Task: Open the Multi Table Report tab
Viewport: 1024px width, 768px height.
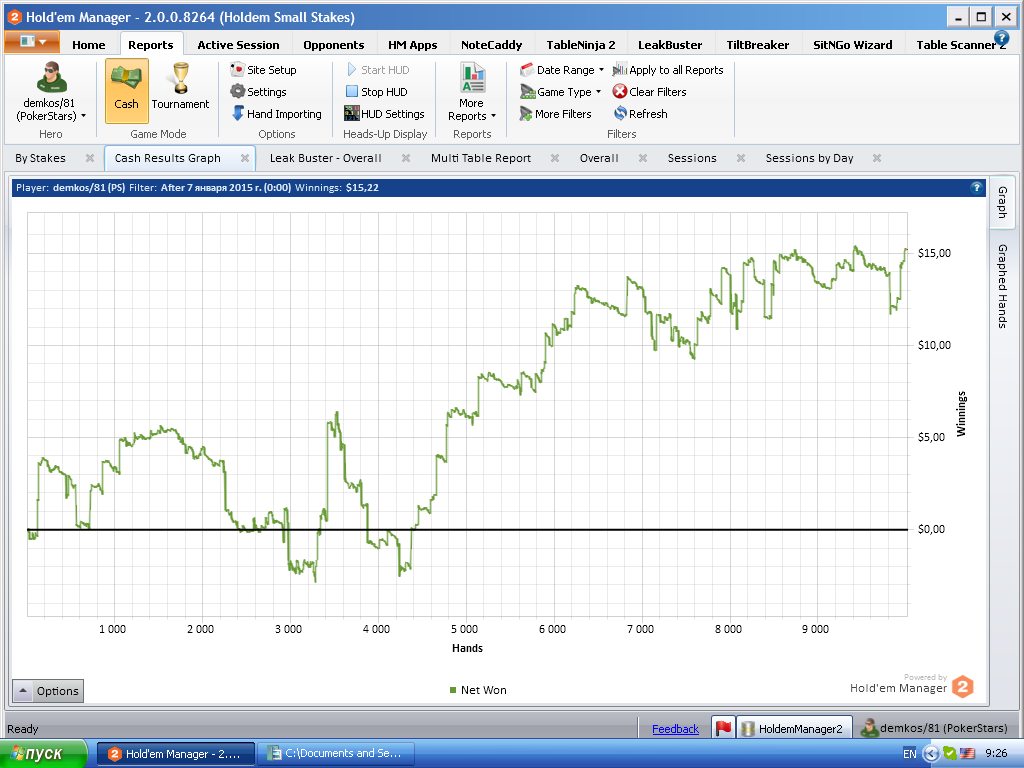Action: point(481,158)
